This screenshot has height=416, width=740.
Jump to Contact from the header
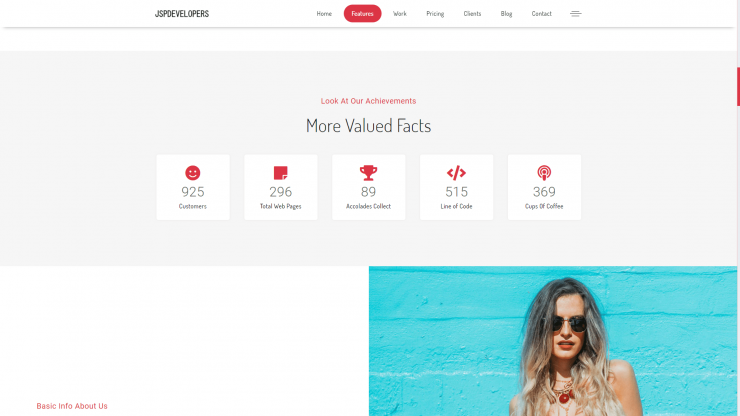tap(542, 14)
